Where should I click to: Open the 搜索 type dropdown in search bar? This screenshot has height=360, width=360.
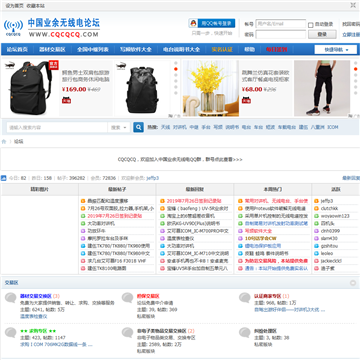(x=119, y=127)
